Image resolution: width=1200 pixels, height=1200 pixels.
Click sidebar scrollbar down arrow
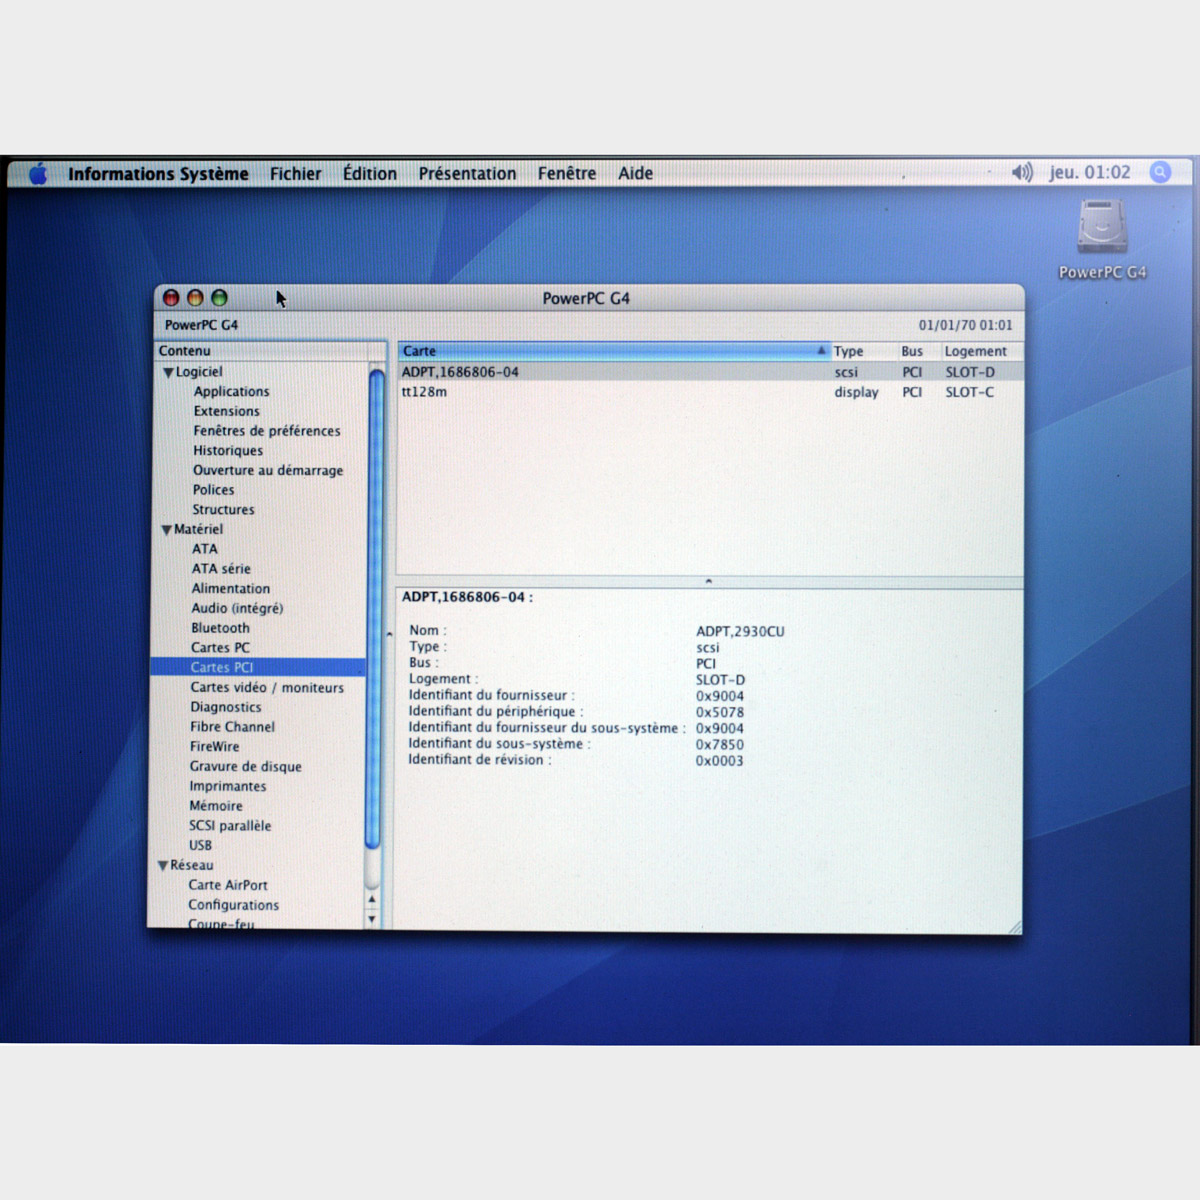[x=372, y=919]
